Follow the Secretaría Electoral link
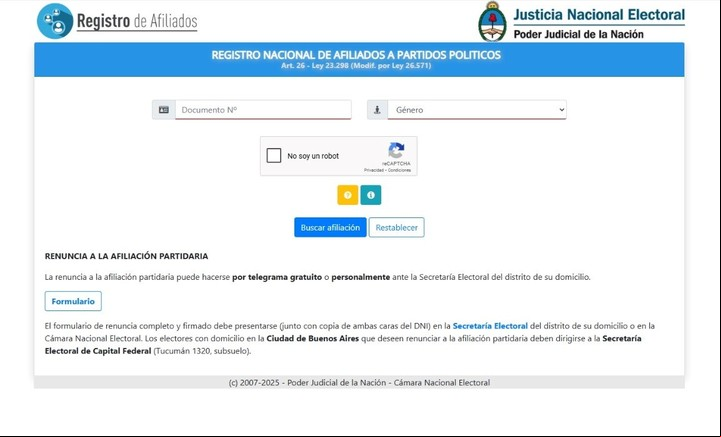Screen dimensions: 721x437 coord(490,326)
